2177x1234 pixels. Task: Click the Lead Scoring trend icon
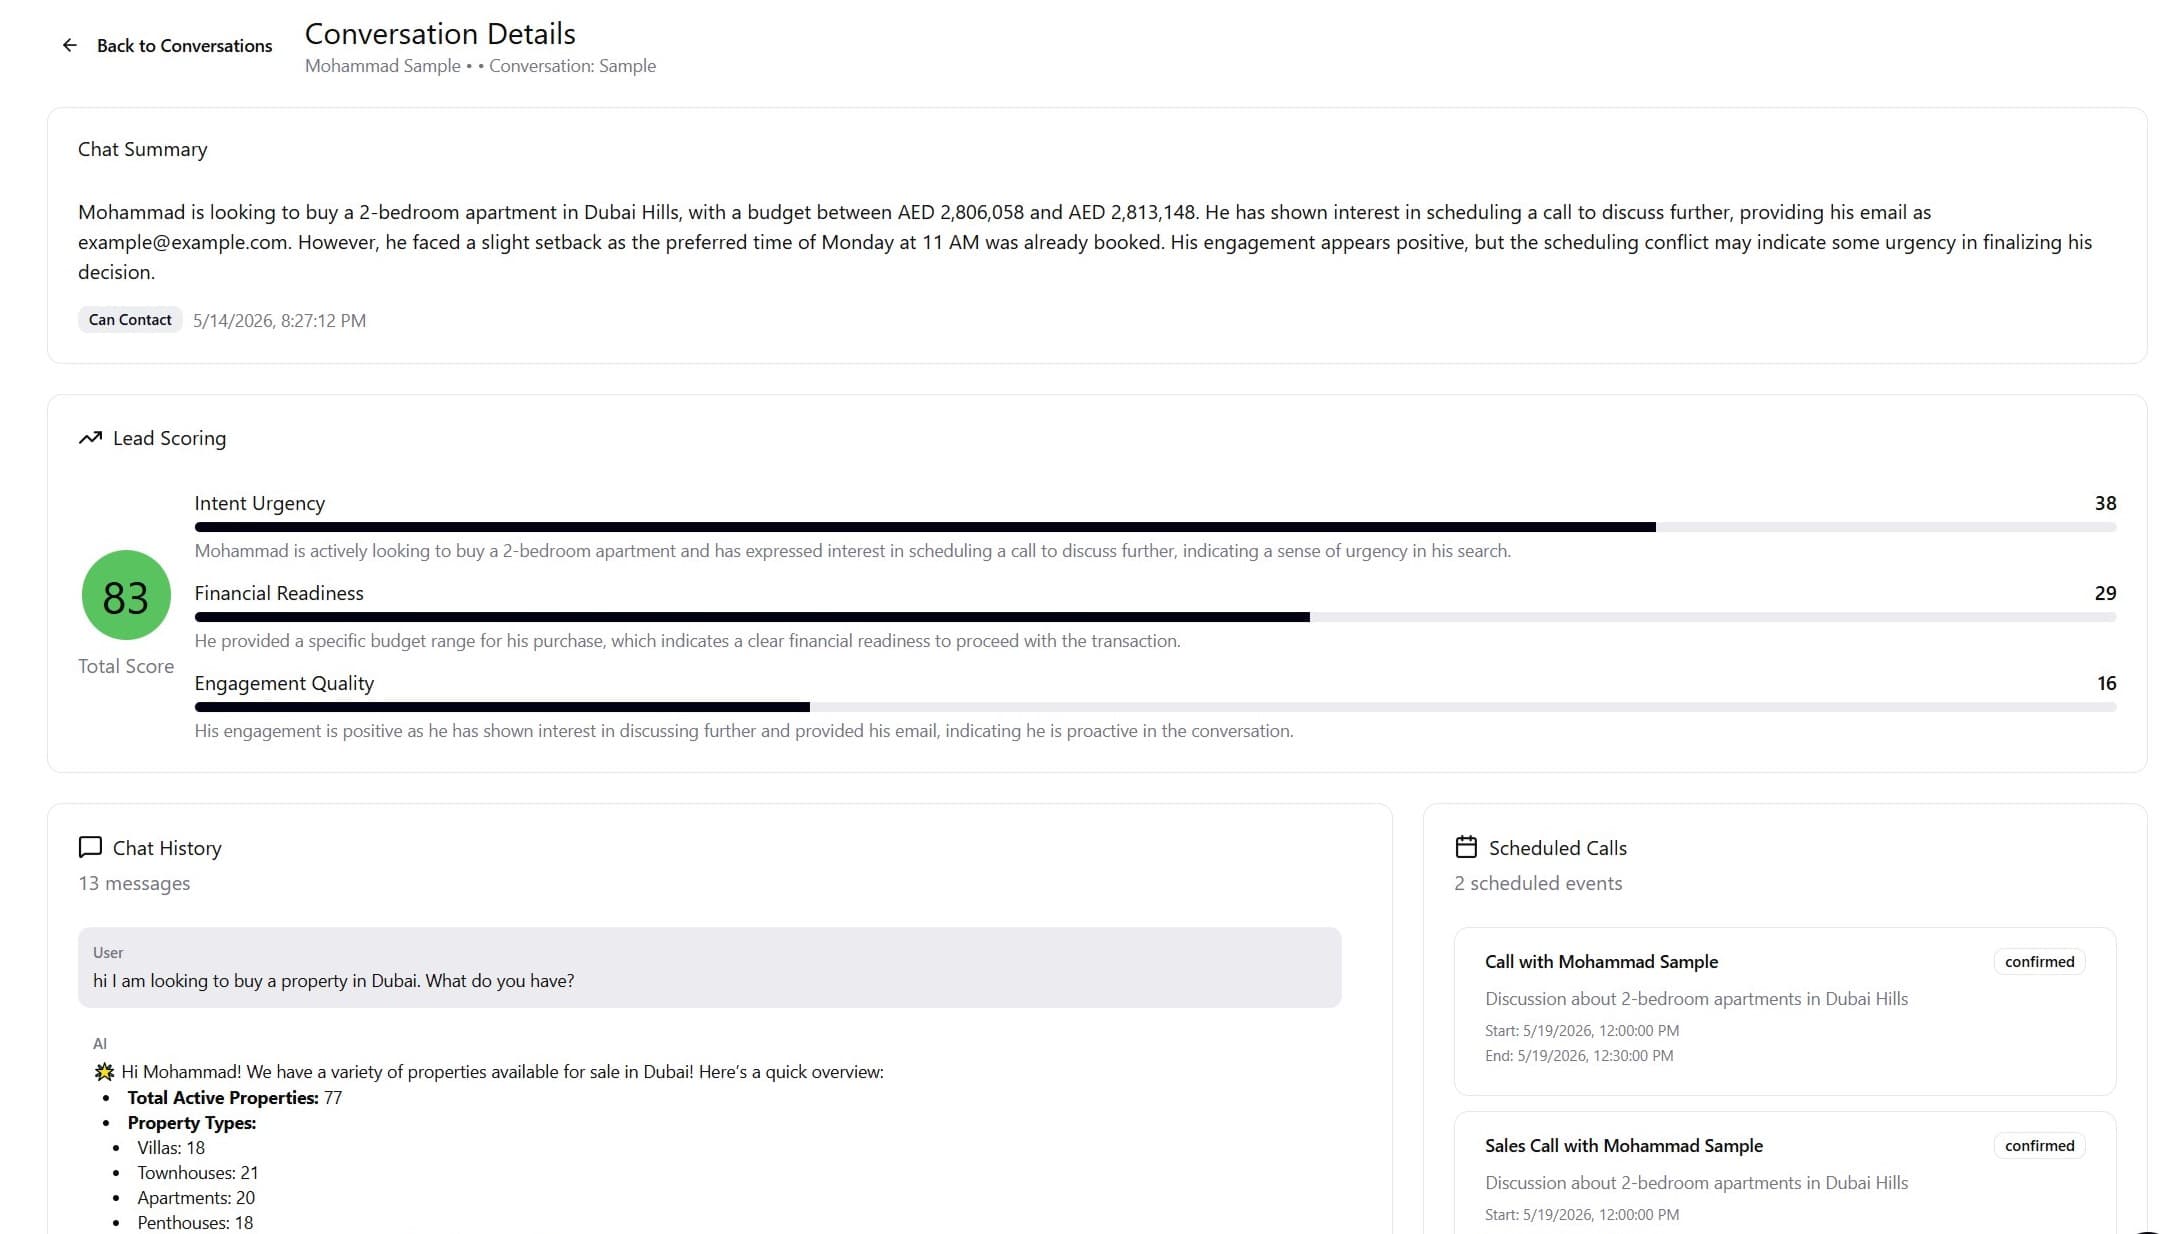tap(90, 438)
